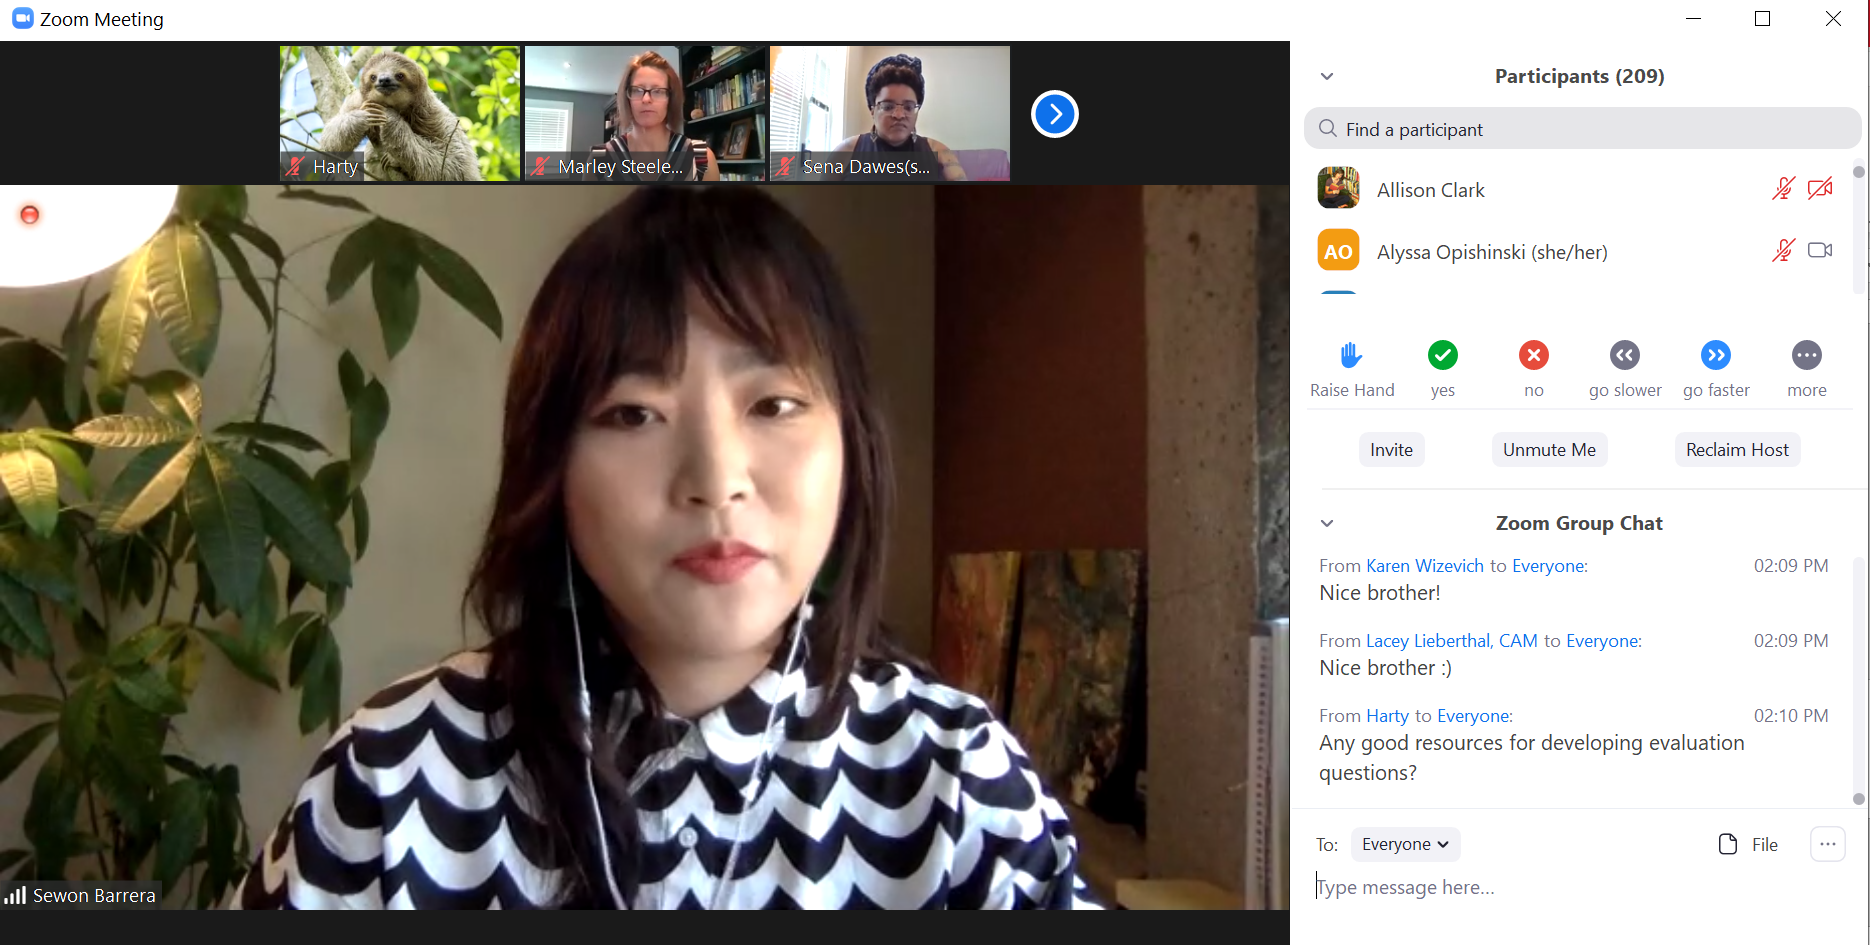Click the red no reaction icon
The height and width of the screenshot is (945, 1870).
[x=1533, y=355]
